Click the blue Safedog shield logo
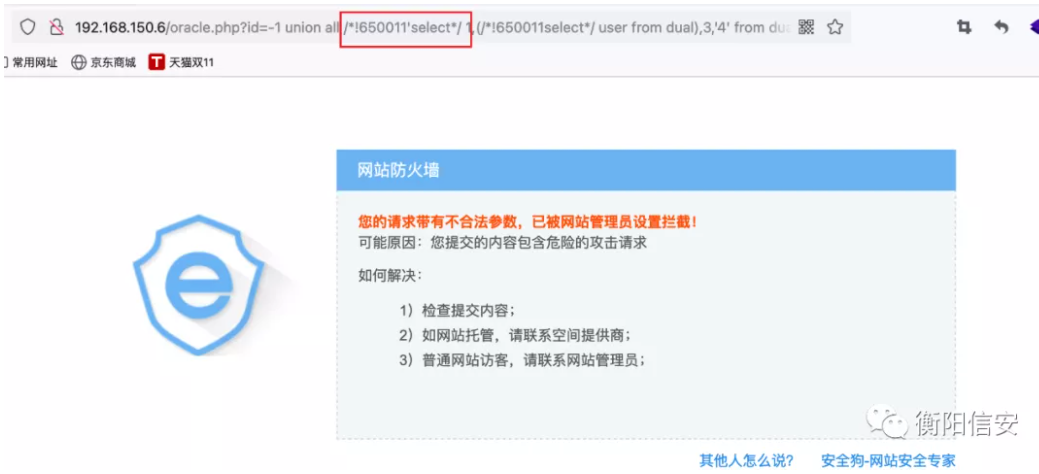 199,284
